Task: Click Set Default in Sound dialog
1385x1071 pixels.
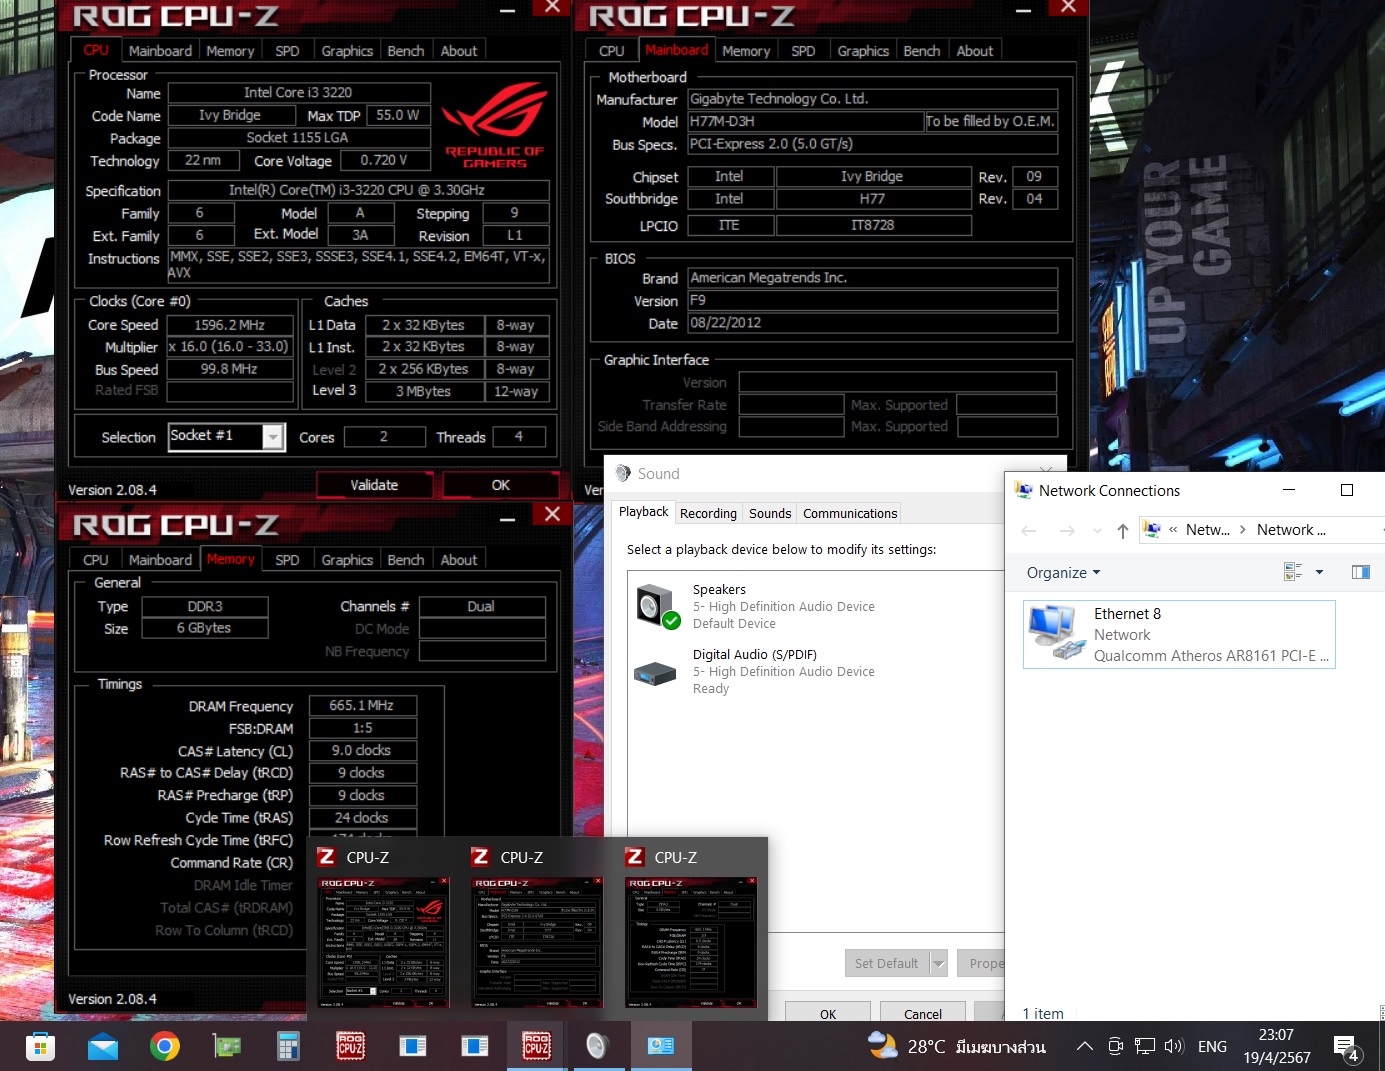Action: click(886, 963)
